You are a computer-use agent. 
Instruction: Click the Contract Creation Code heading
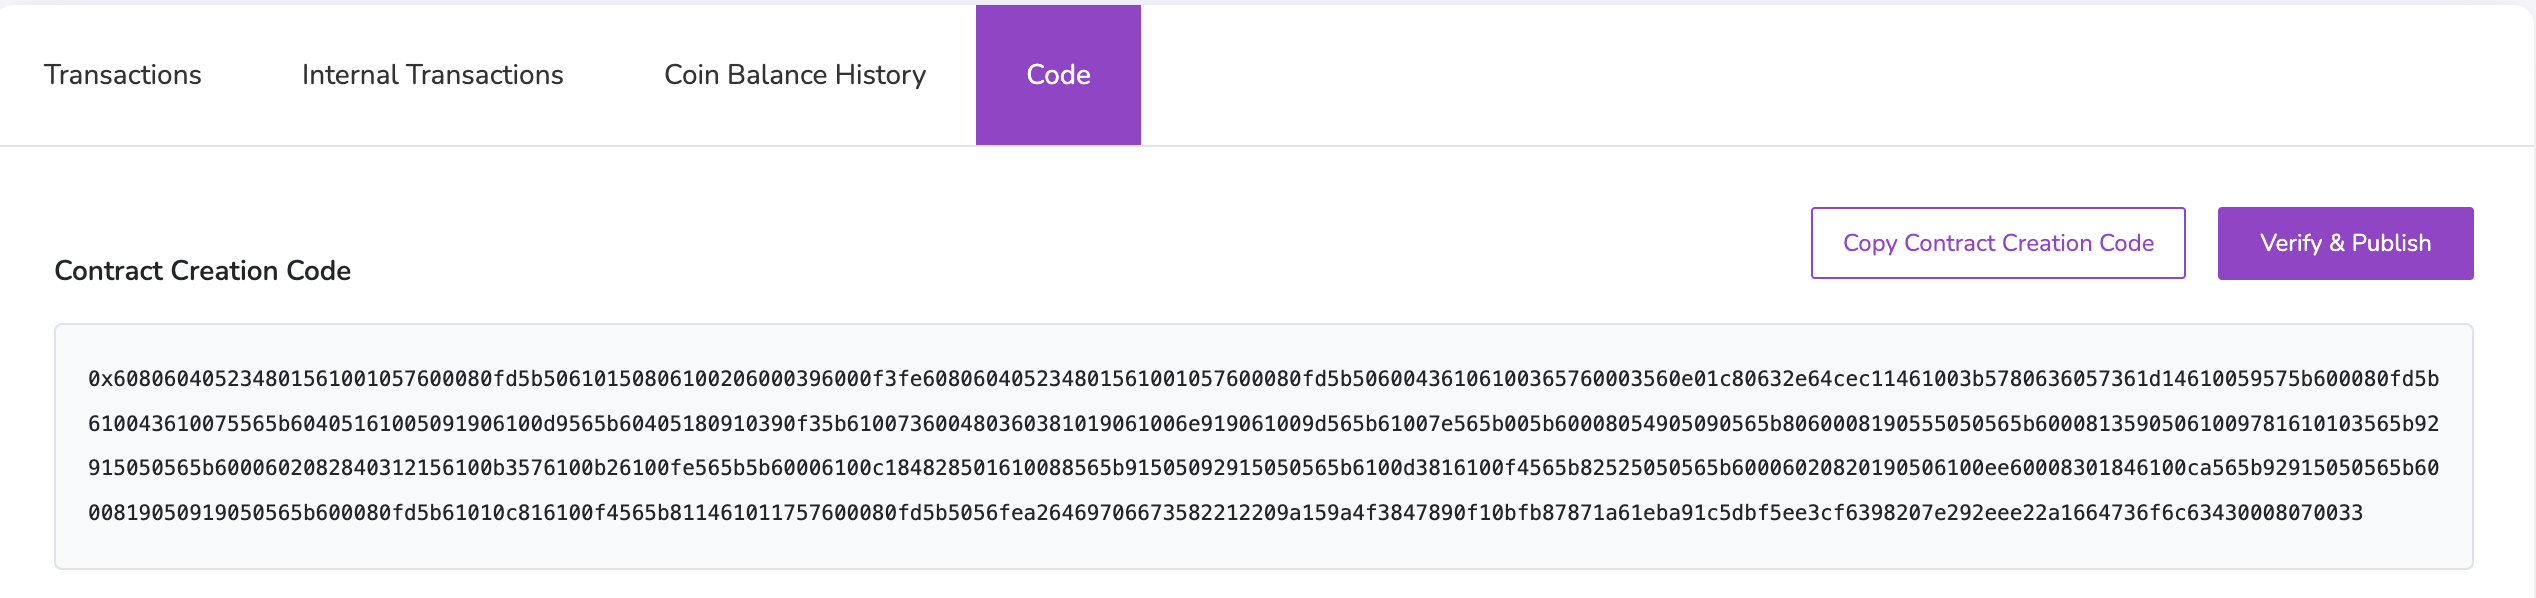coord(202,271)
